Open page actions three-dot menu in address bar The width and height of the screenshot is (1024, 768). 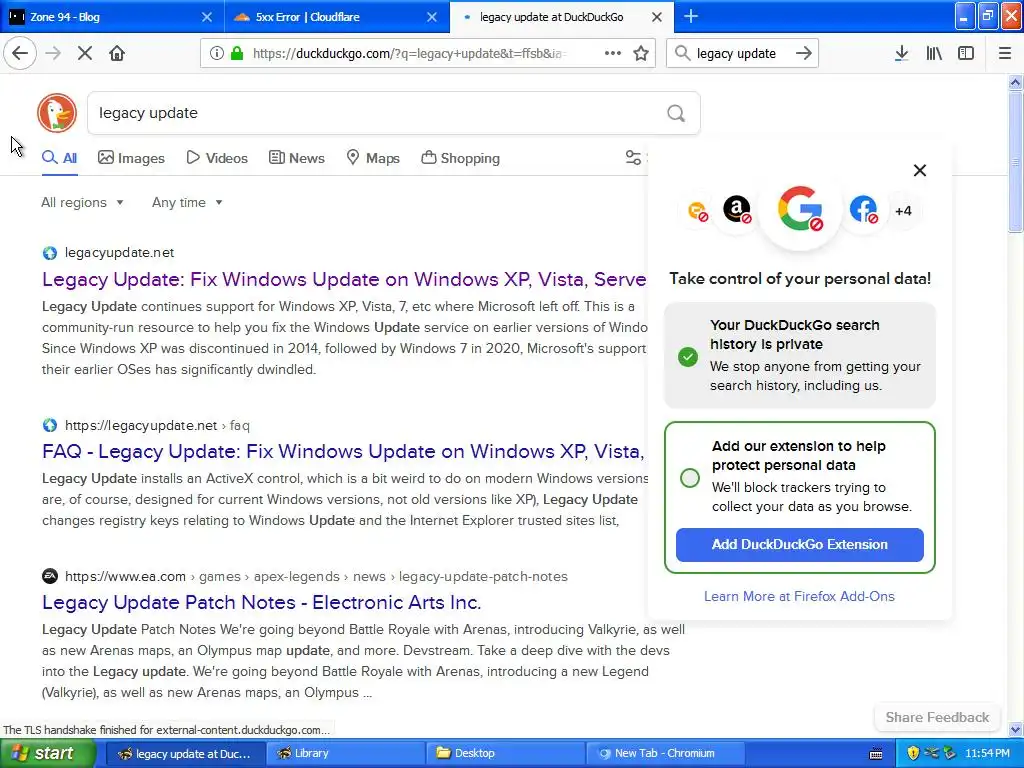(x=613, y=54)
